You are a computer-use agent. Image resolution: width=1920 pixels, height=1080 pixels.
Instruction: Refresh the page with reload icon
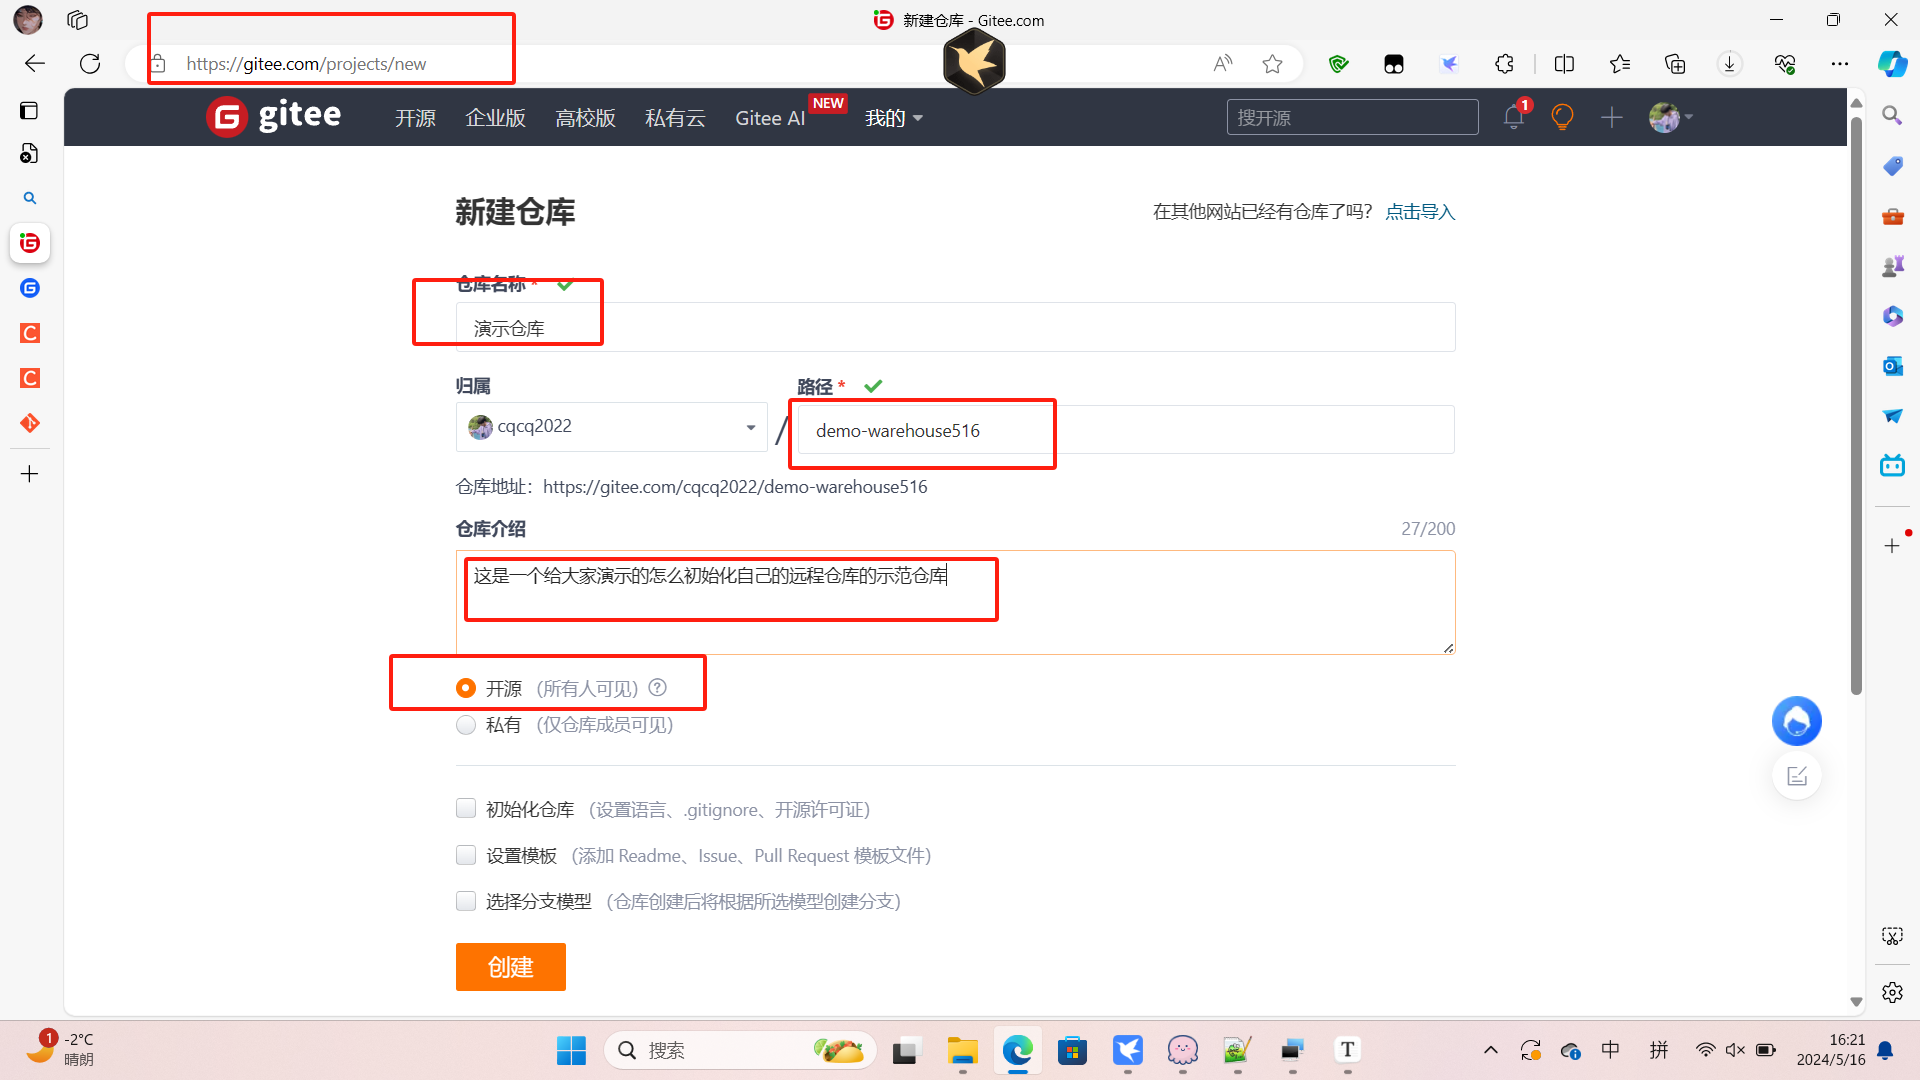tap(90, 64)
